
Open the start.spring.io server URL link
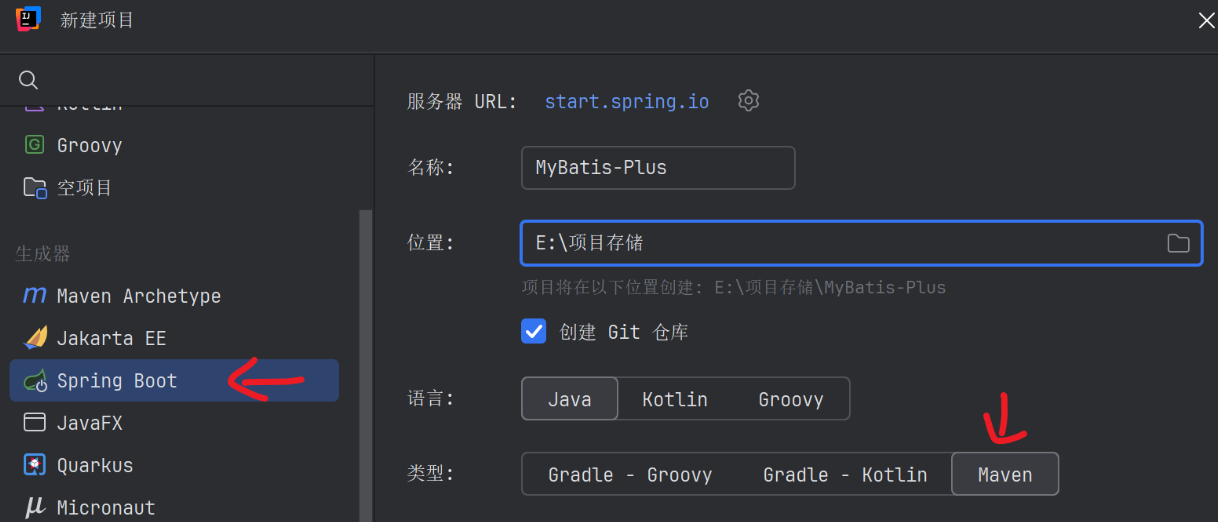[x=627, y=102]
